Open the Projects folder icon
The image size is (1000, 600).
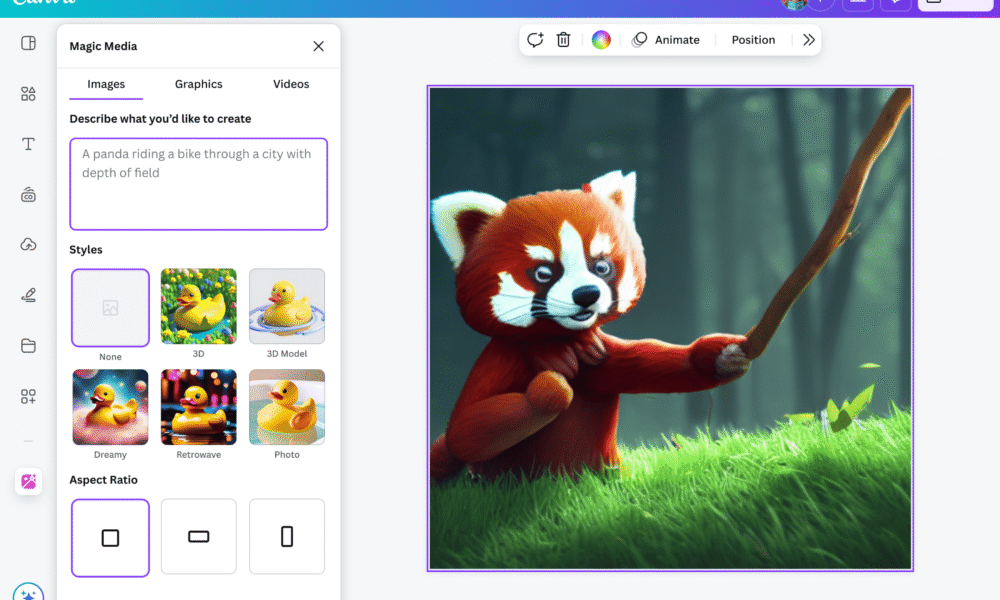point(28,346)
